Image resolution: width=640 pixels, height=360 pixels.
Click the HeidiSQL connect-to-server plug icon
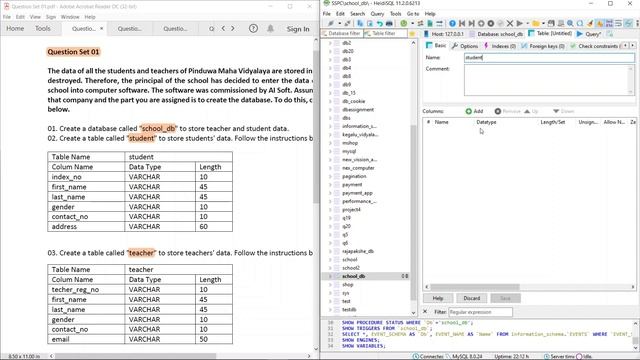coord(331,23)
